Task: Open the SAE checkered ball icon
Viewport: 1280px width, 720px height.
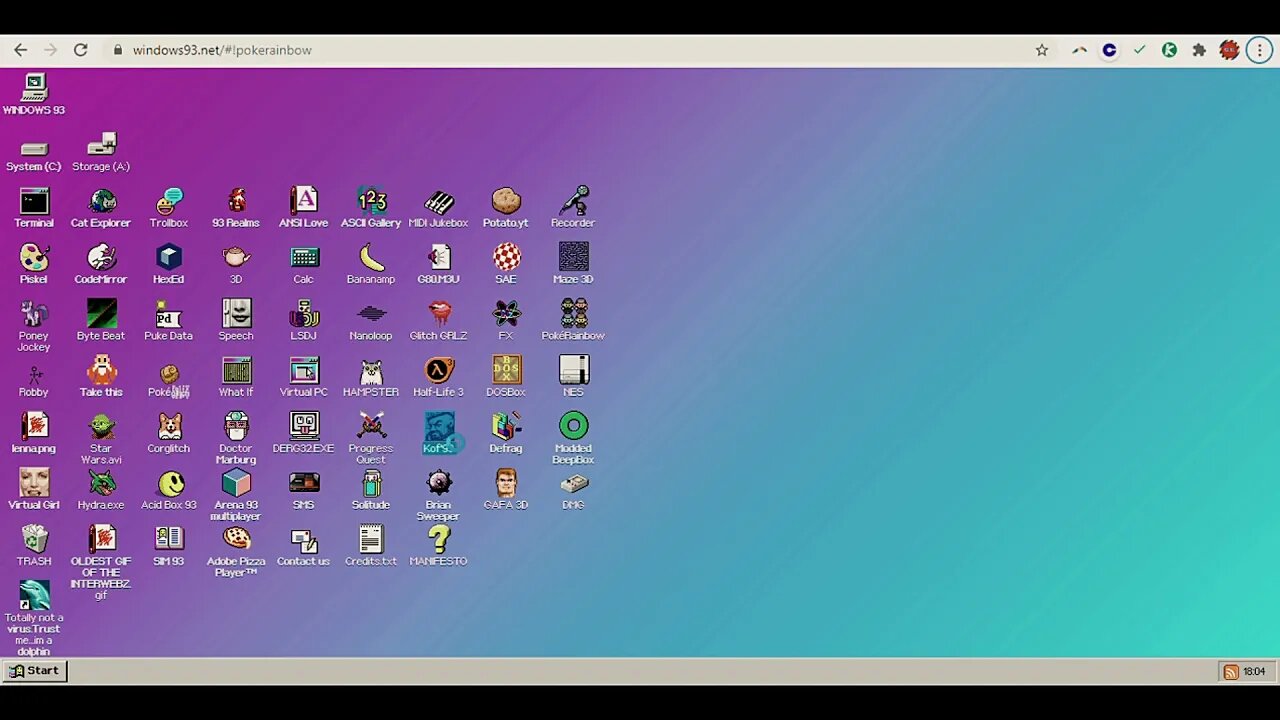Action: click(x=506, y=264)
